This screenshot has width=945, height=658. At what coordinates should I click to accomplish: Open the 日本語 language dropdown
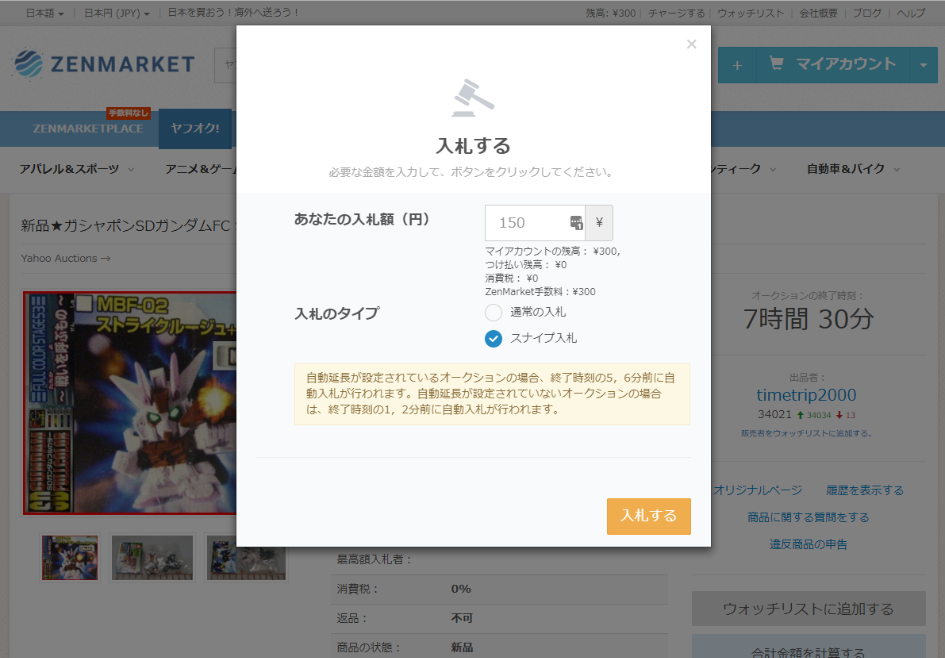[x=44, y=13]
